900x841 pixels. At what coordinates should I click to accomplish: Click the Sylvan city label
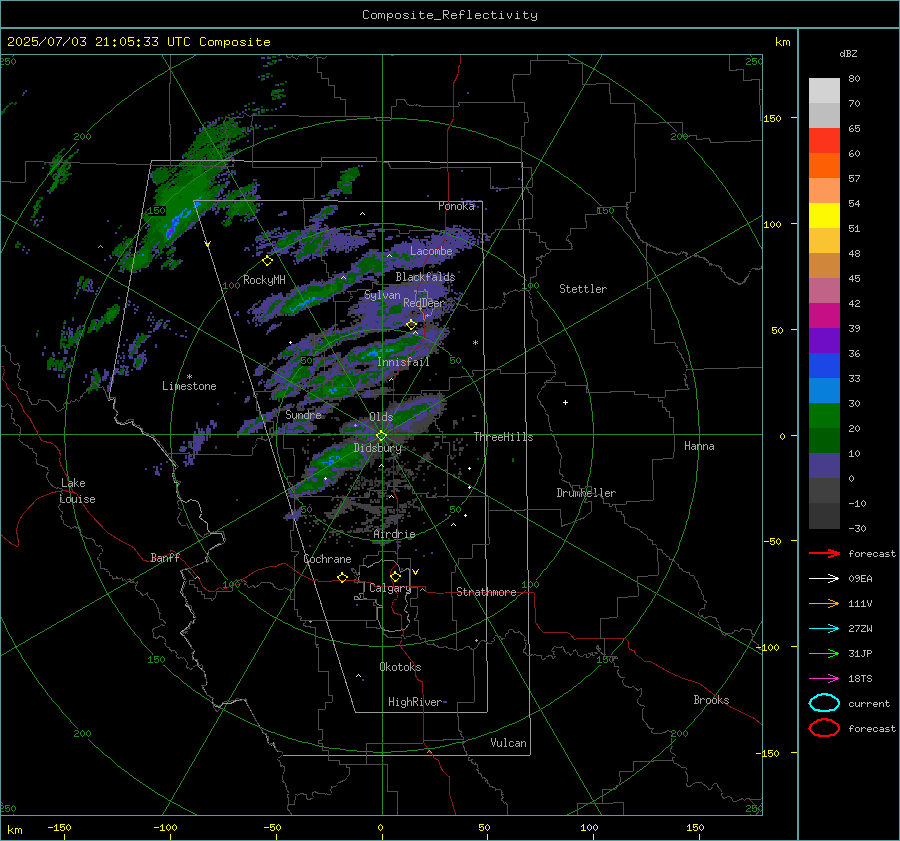[x=382, y=295]
